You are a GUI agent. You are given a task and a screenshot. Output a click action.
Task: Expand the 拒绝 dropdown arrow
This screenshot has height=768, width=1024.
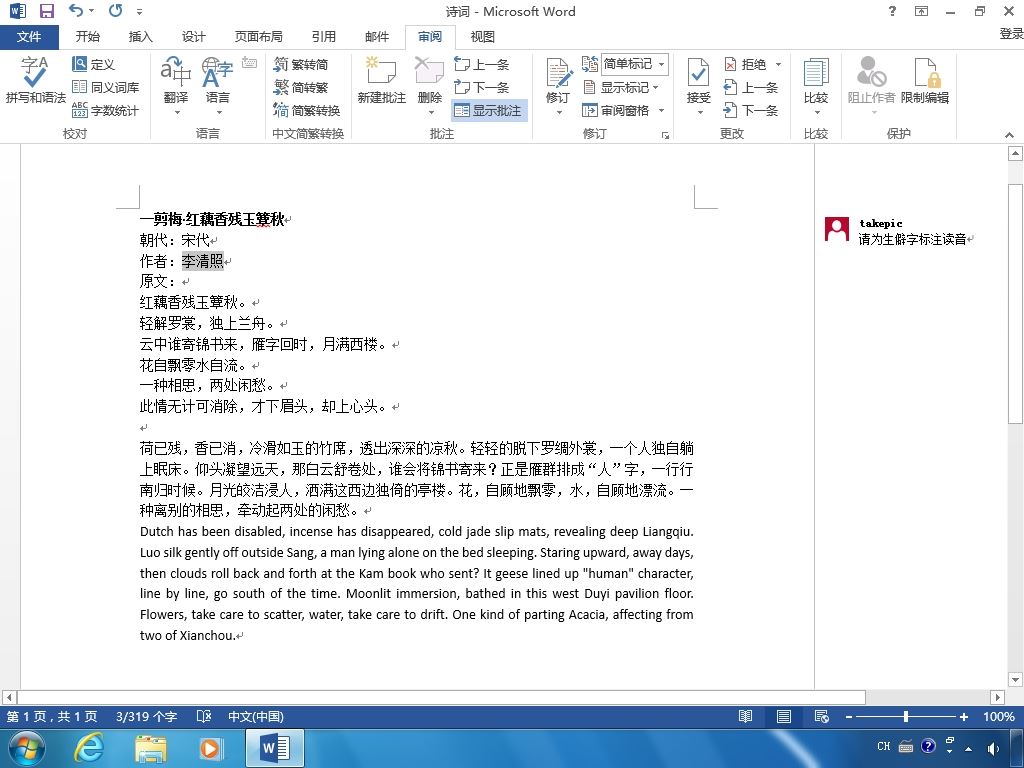pyautogui.click(x=778, y=64)
